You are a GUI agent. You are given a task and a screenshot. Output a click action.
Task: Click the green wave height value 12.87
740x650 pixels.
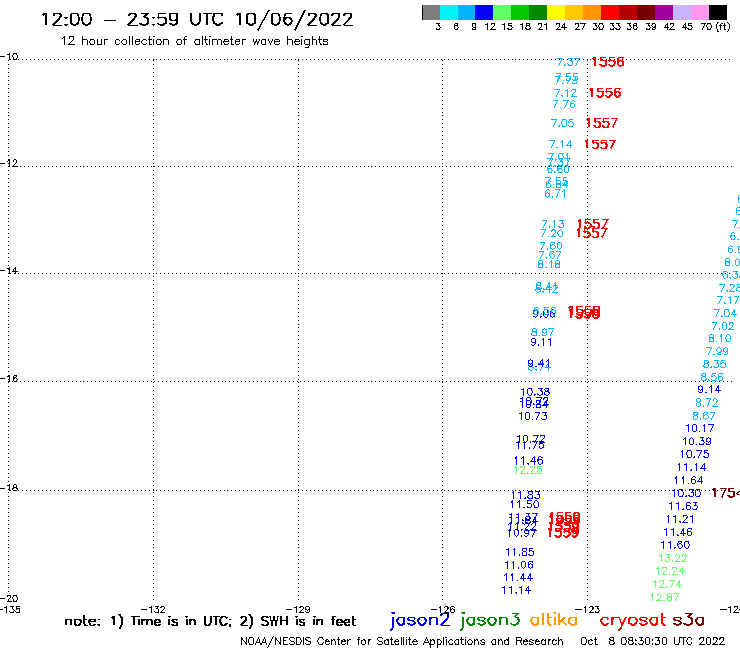(664, 597)
